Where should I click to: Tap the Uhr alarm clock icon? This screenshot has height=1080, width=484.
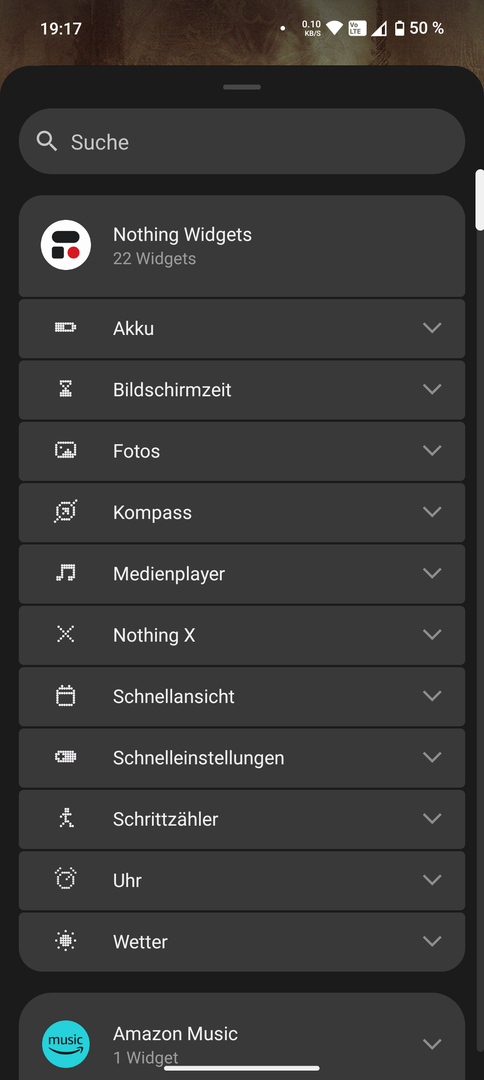click(x=65, y=880)
